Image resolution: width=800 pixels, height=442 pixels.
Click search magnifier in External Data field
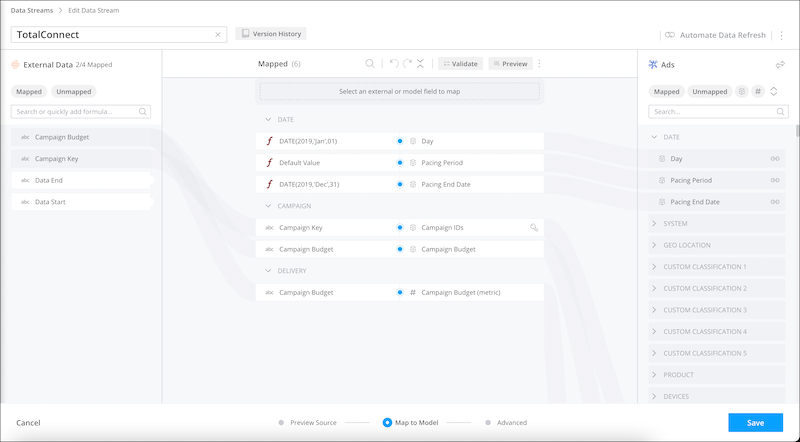click(143, 111)
